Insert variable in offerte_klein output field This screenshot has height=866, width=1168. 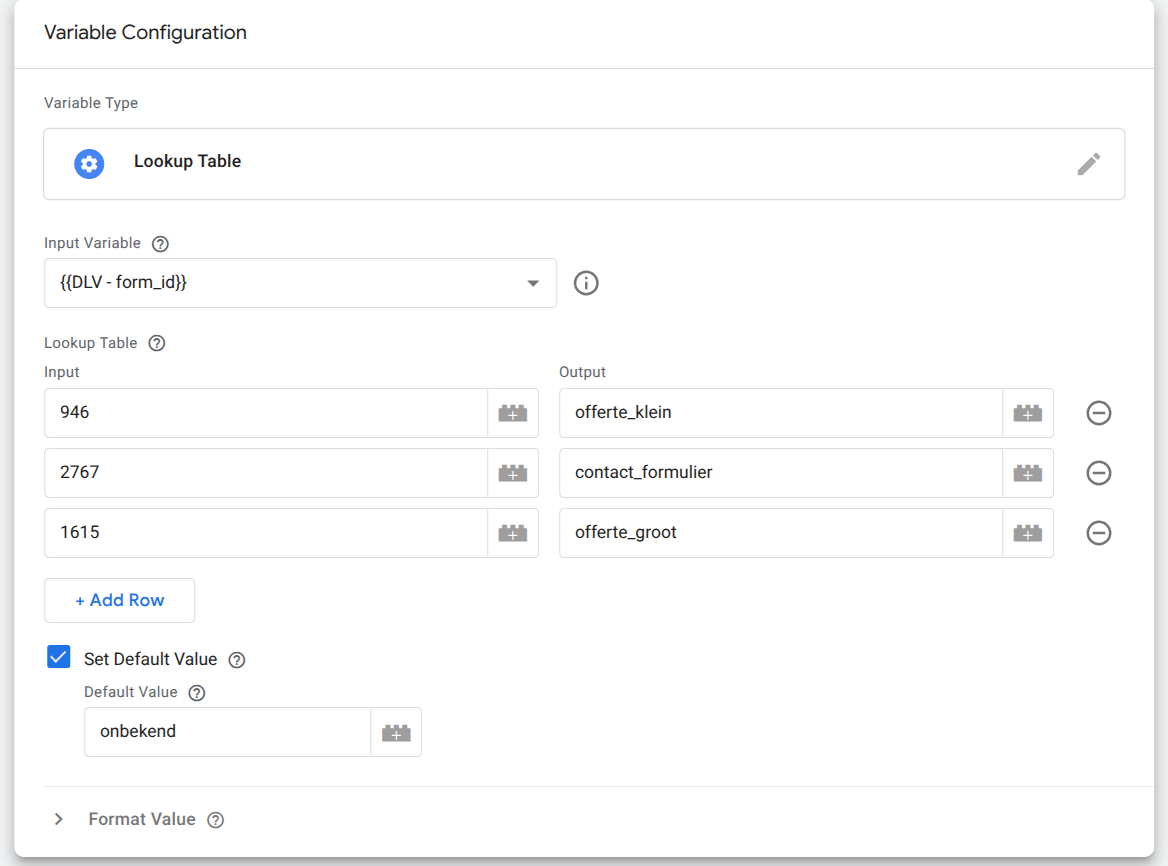point(1027,413)
